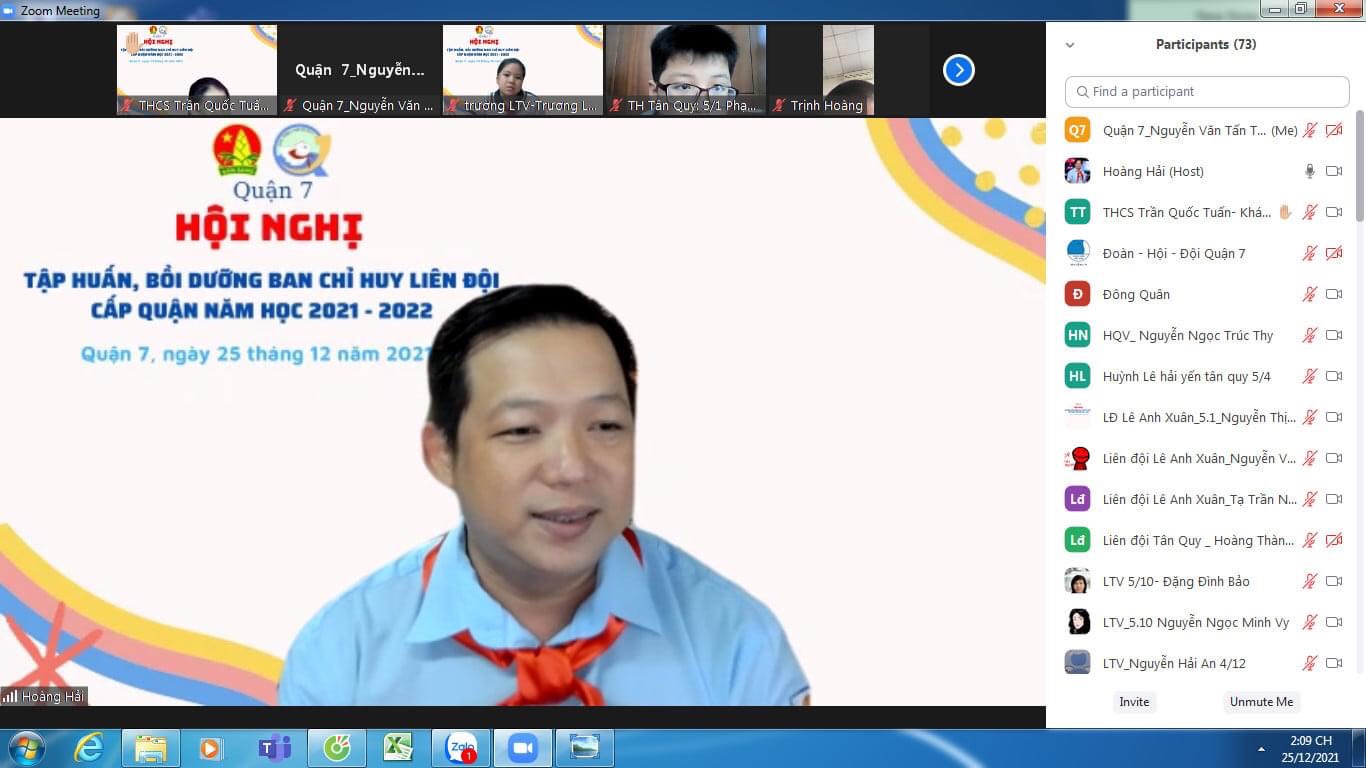Toggle the camera icon for Liên đội Tân Quy
Image resolution: width=1366 pixels, height=768 pixels.
[x=1334, y=540]
